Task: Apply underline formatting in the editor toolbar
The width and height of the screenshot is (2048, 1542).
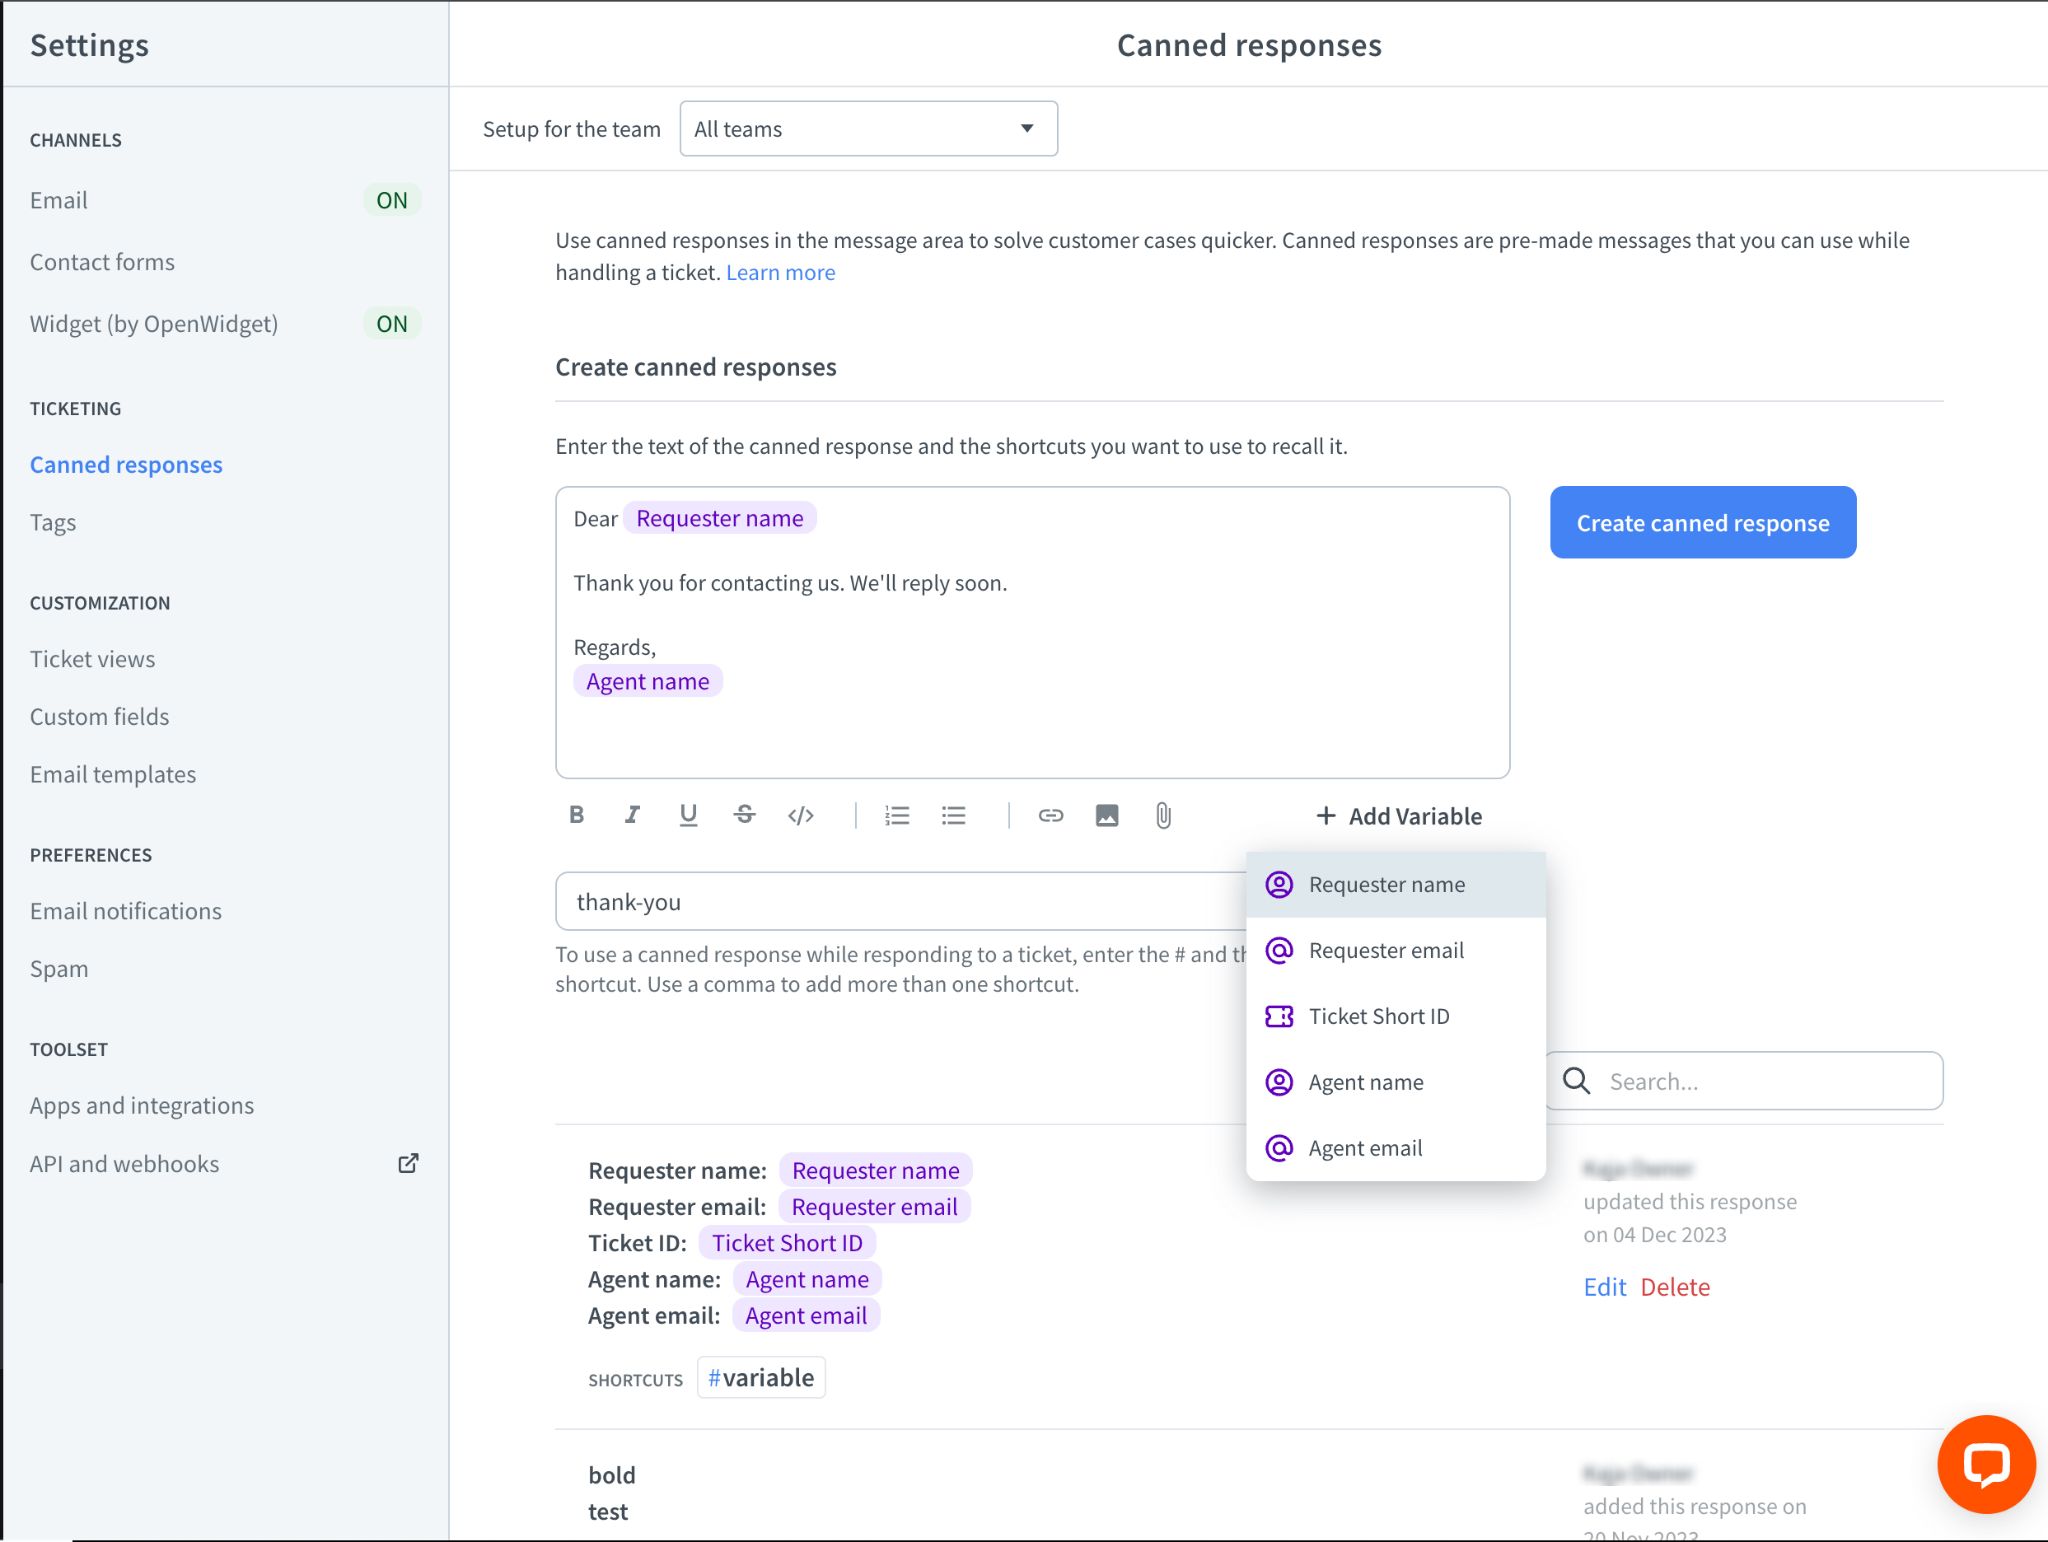Action: pyautogui.click(x=688, y=815)
